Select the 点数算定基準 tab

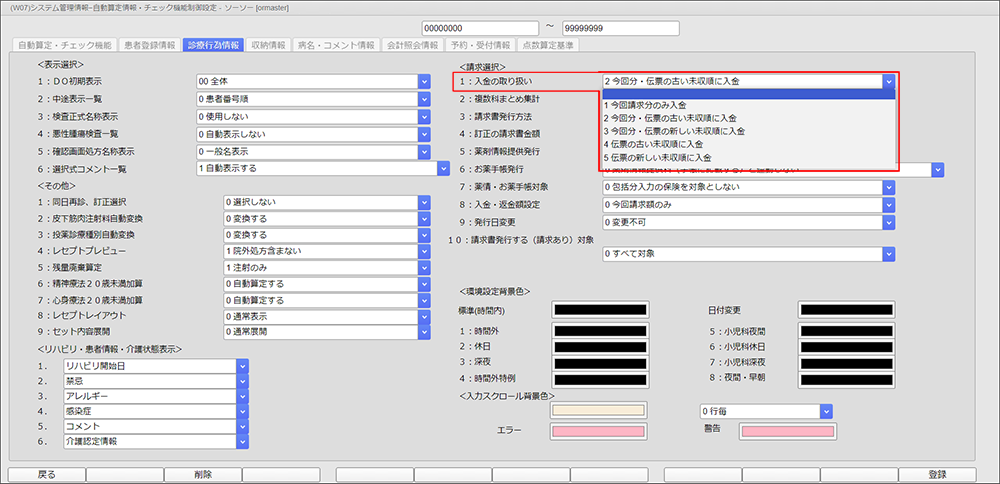[x=546, y=45]
